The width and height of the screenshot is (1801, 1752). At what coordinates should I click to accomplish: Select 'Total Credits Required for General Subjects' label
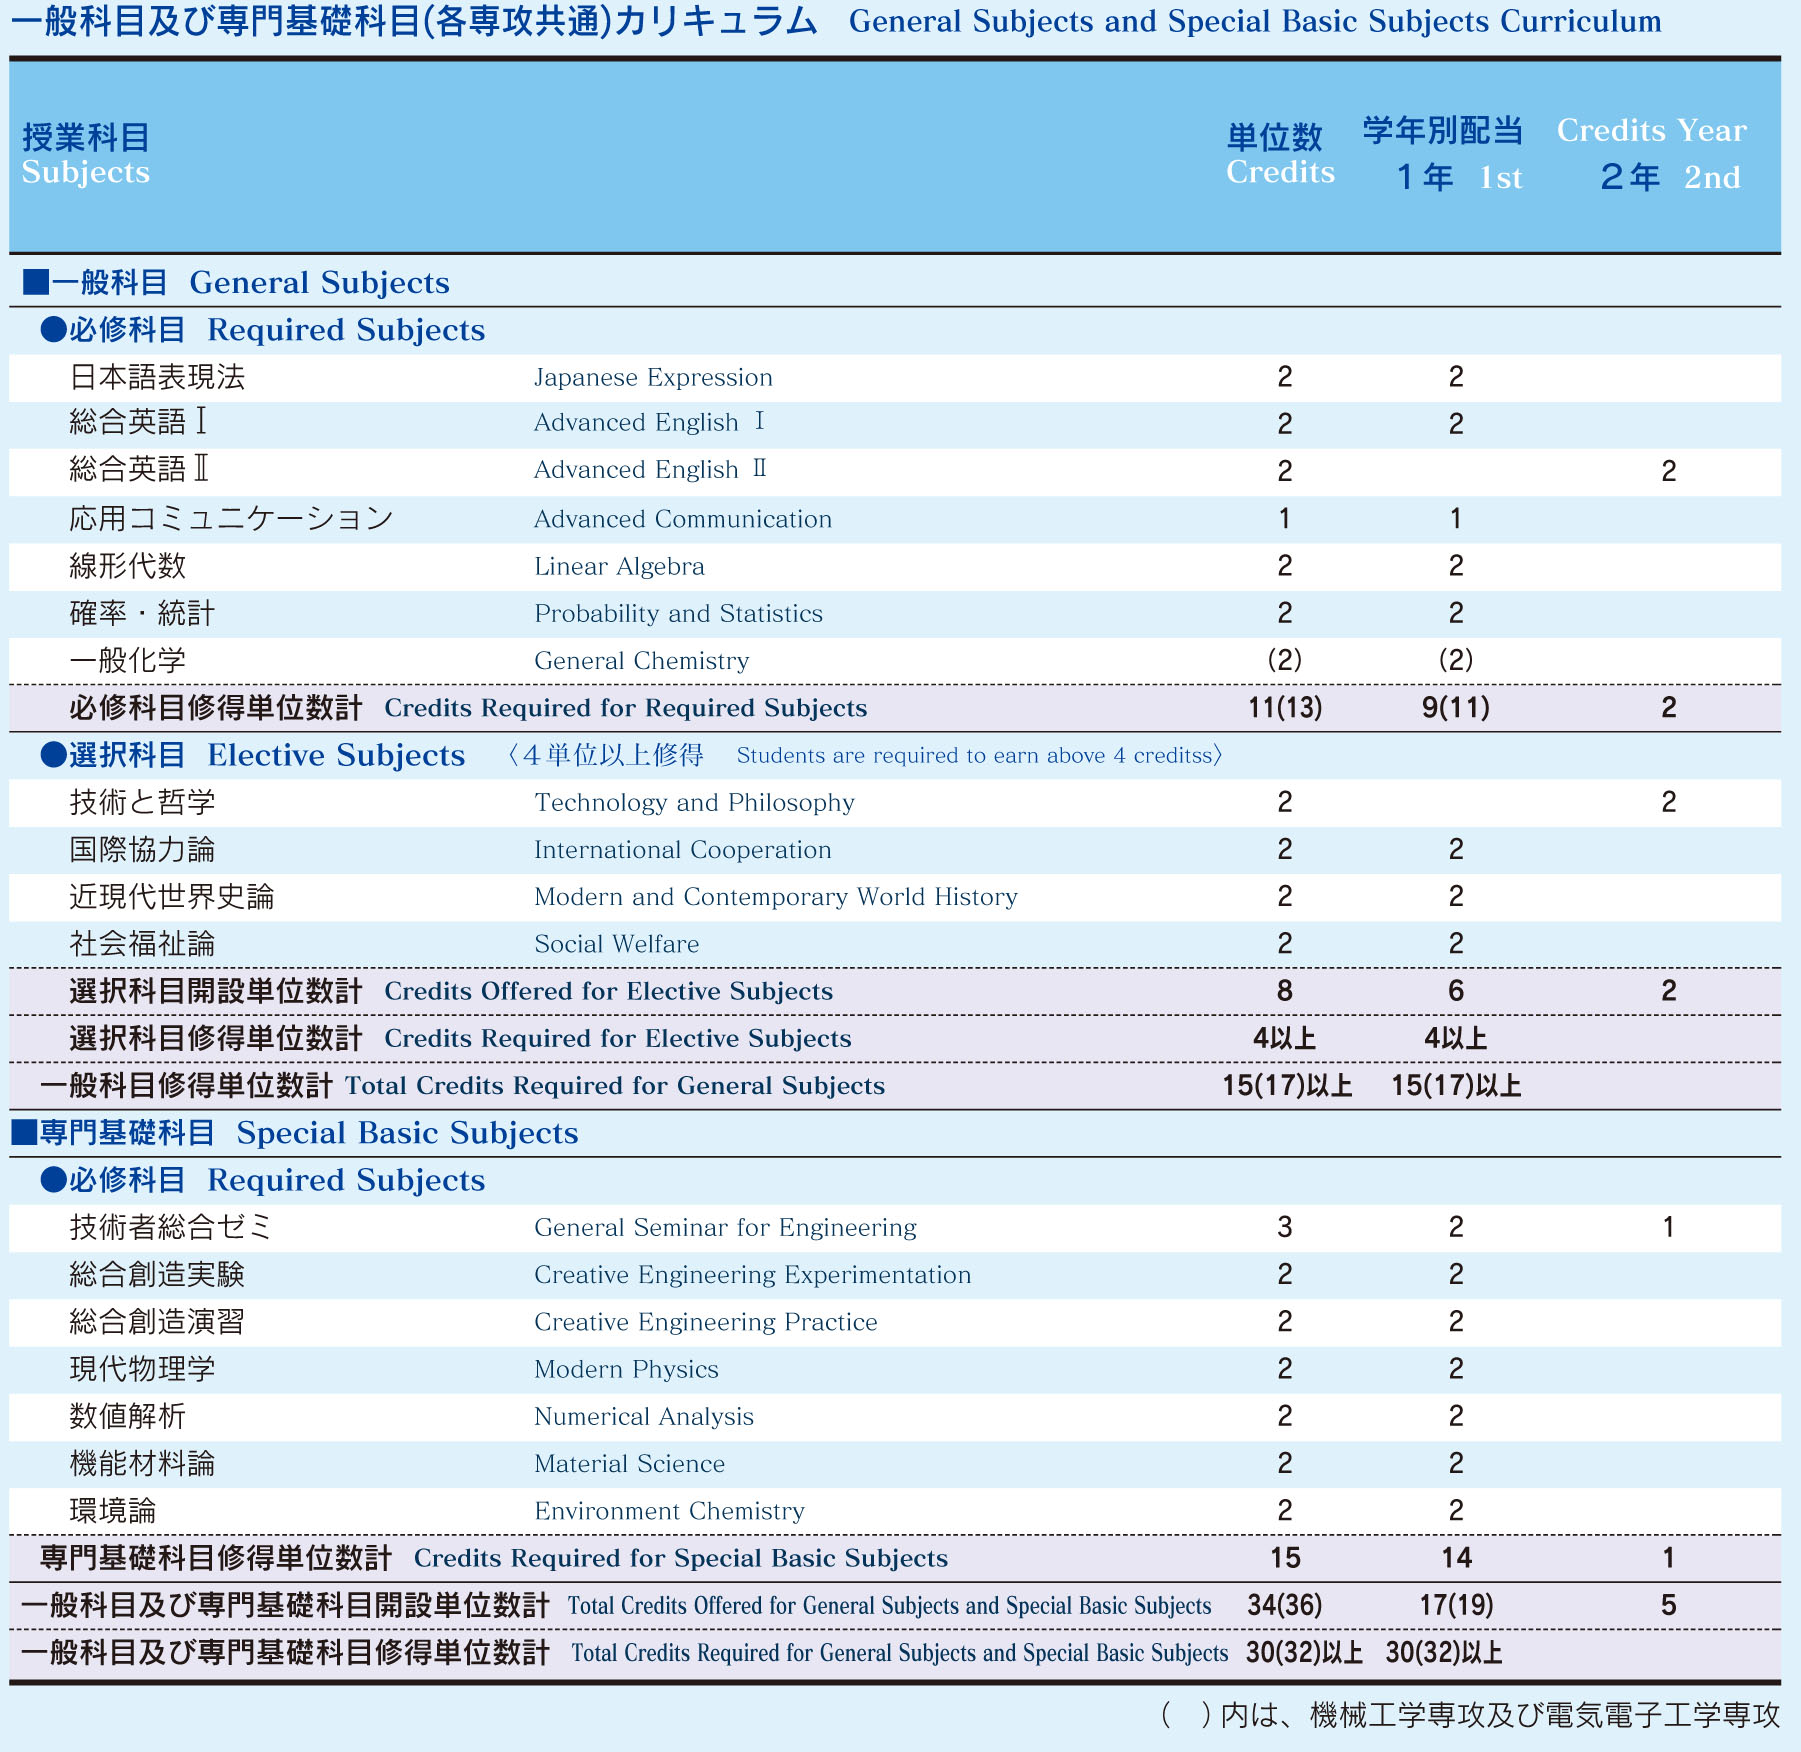pos(615,1085)
